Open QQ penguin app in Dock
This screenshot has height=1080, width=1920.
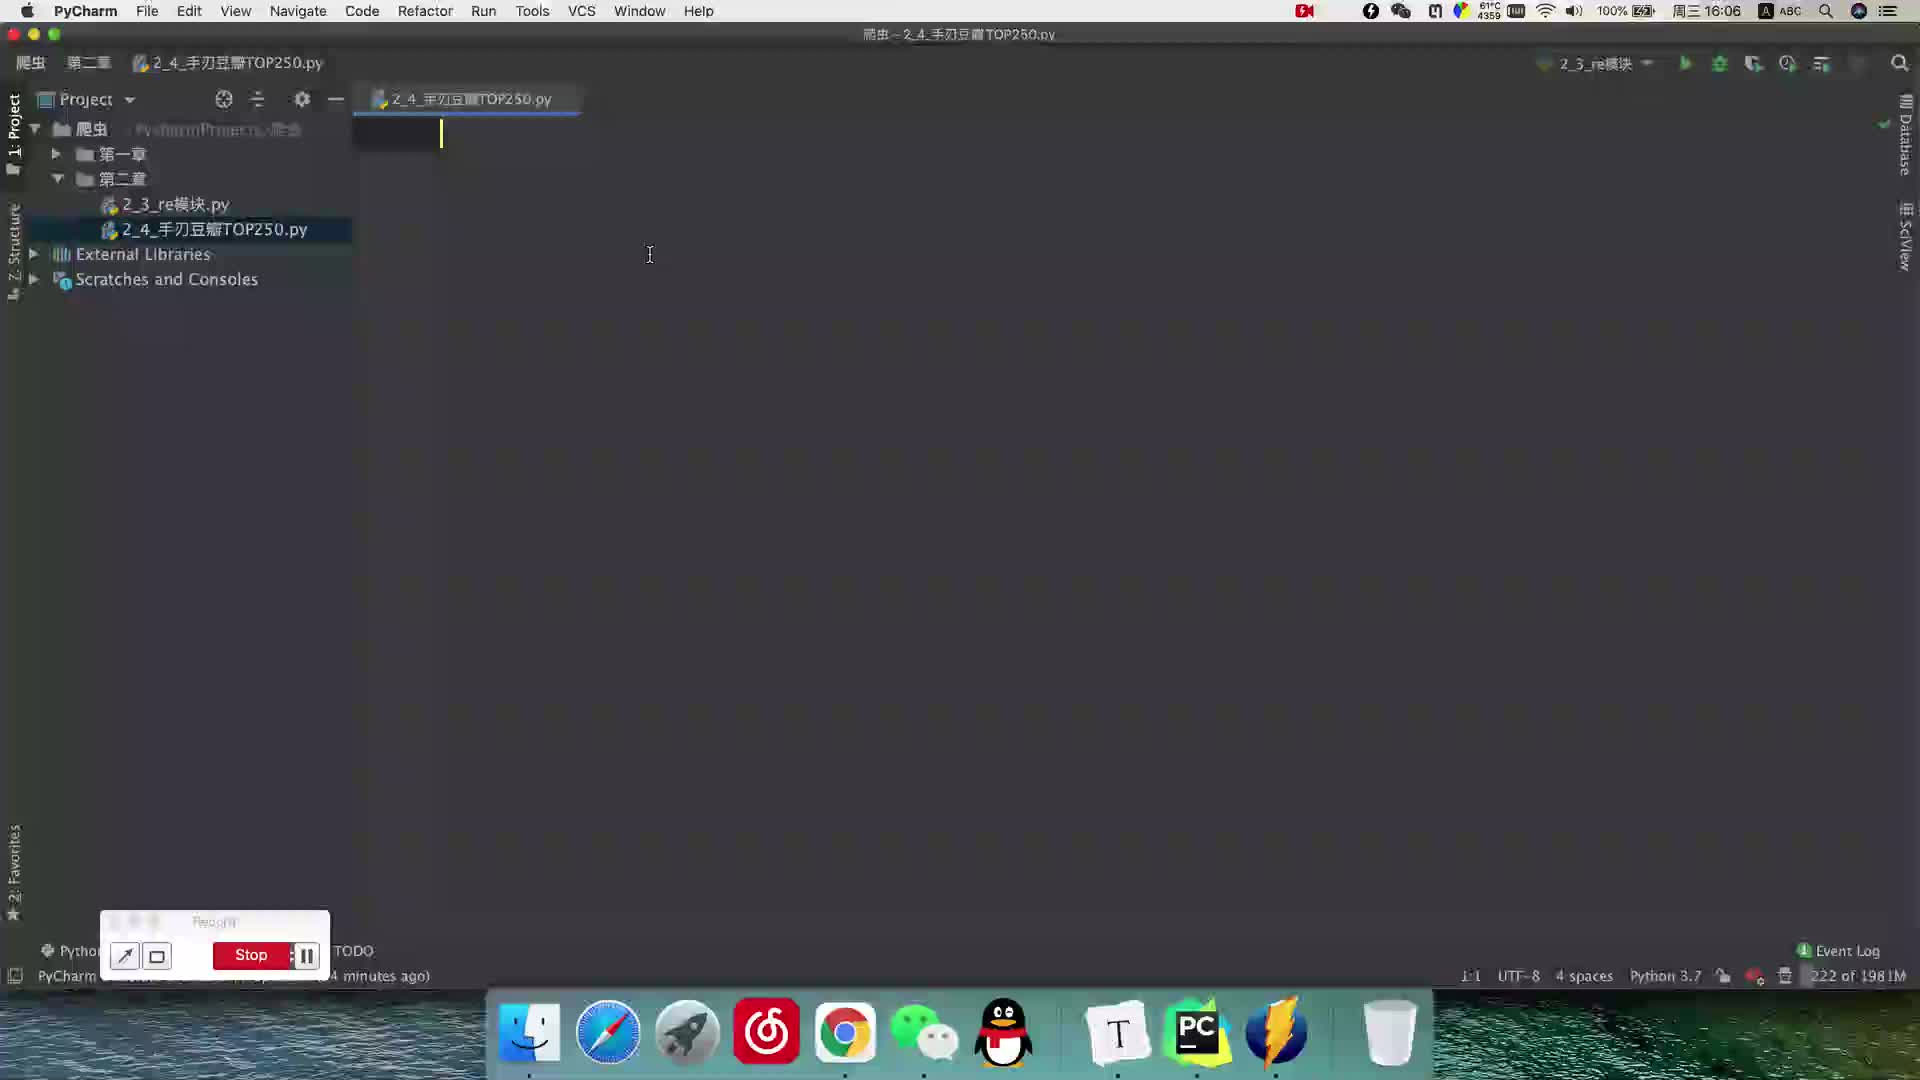(1003, 1032)
